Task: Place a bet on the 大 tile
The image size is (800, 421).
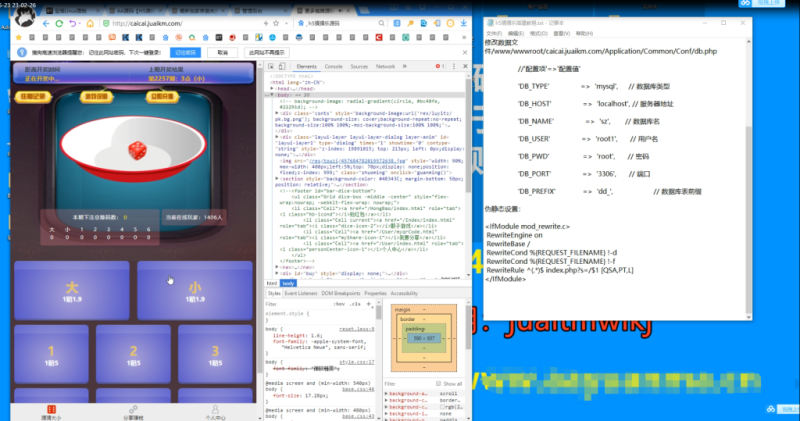Action: point(71,289)
